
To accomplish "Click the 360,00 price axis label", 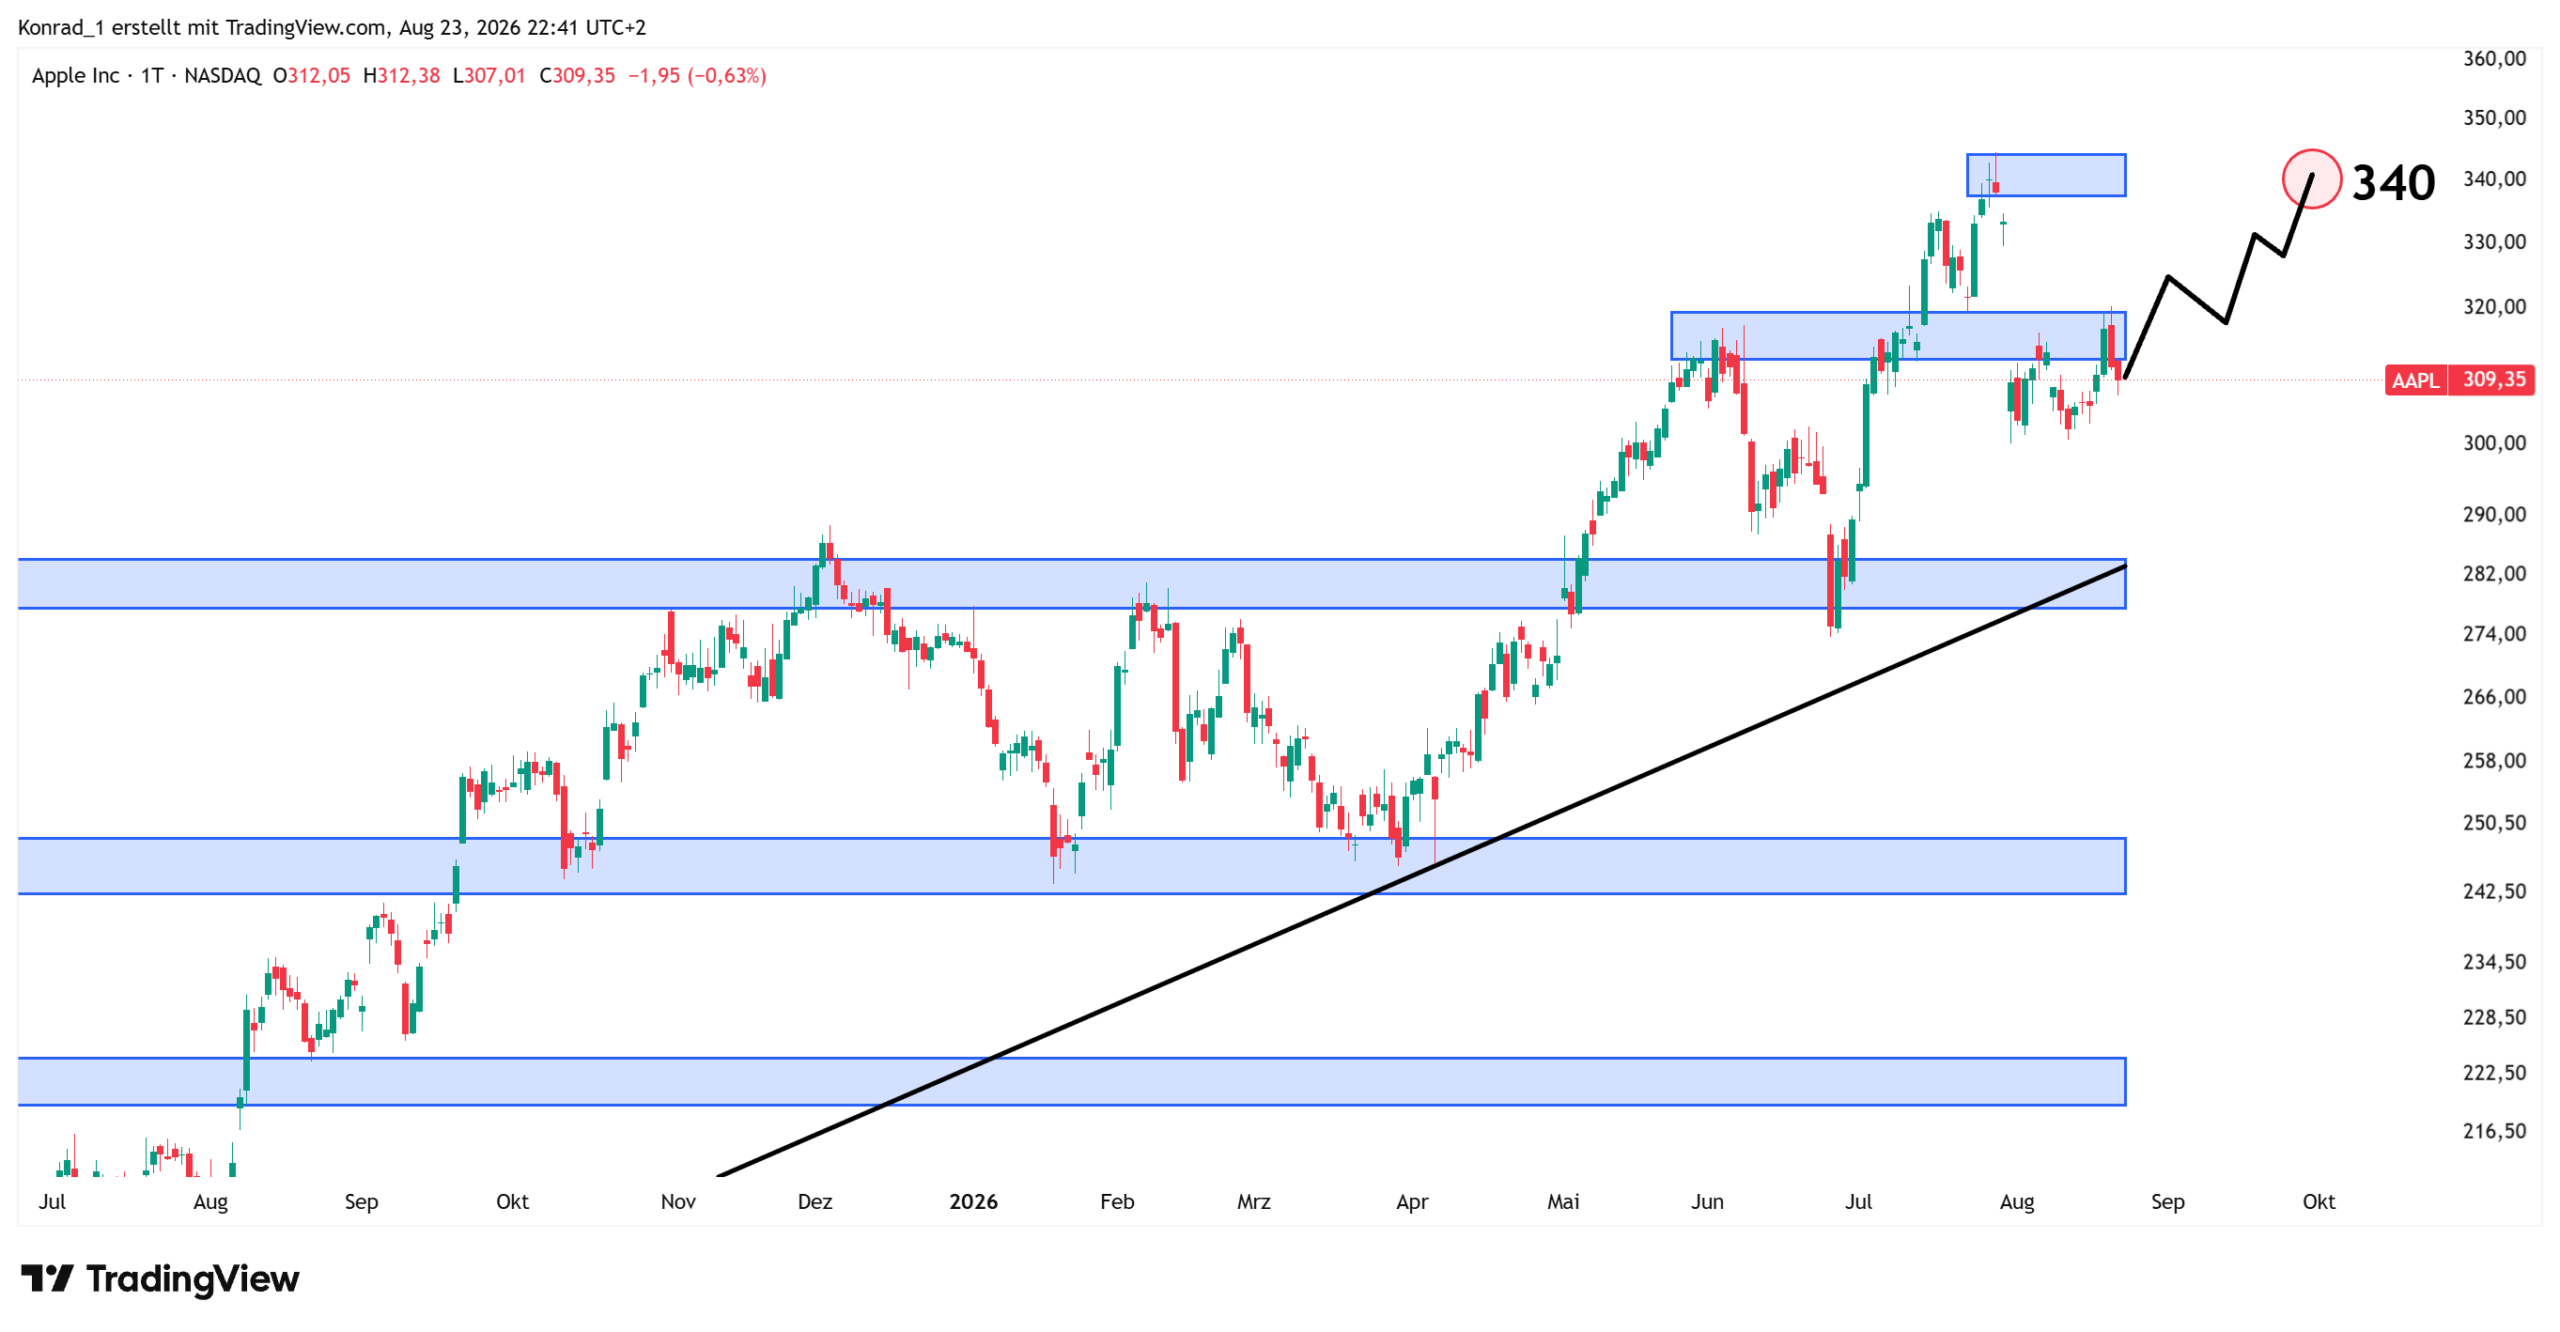I will pyautogui.click(x=2494, y=59).
